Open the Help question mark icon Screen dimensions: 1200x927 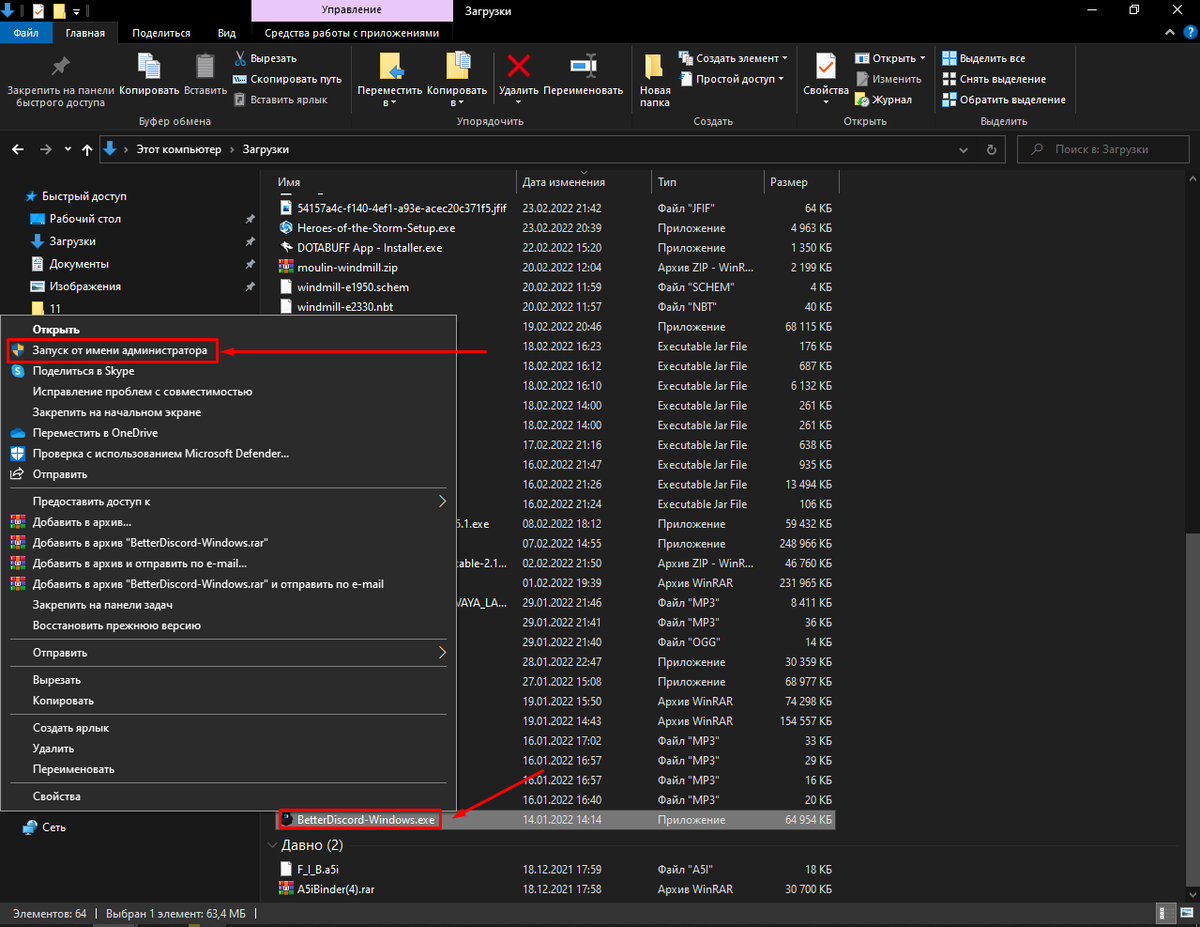click(1189, 33)
